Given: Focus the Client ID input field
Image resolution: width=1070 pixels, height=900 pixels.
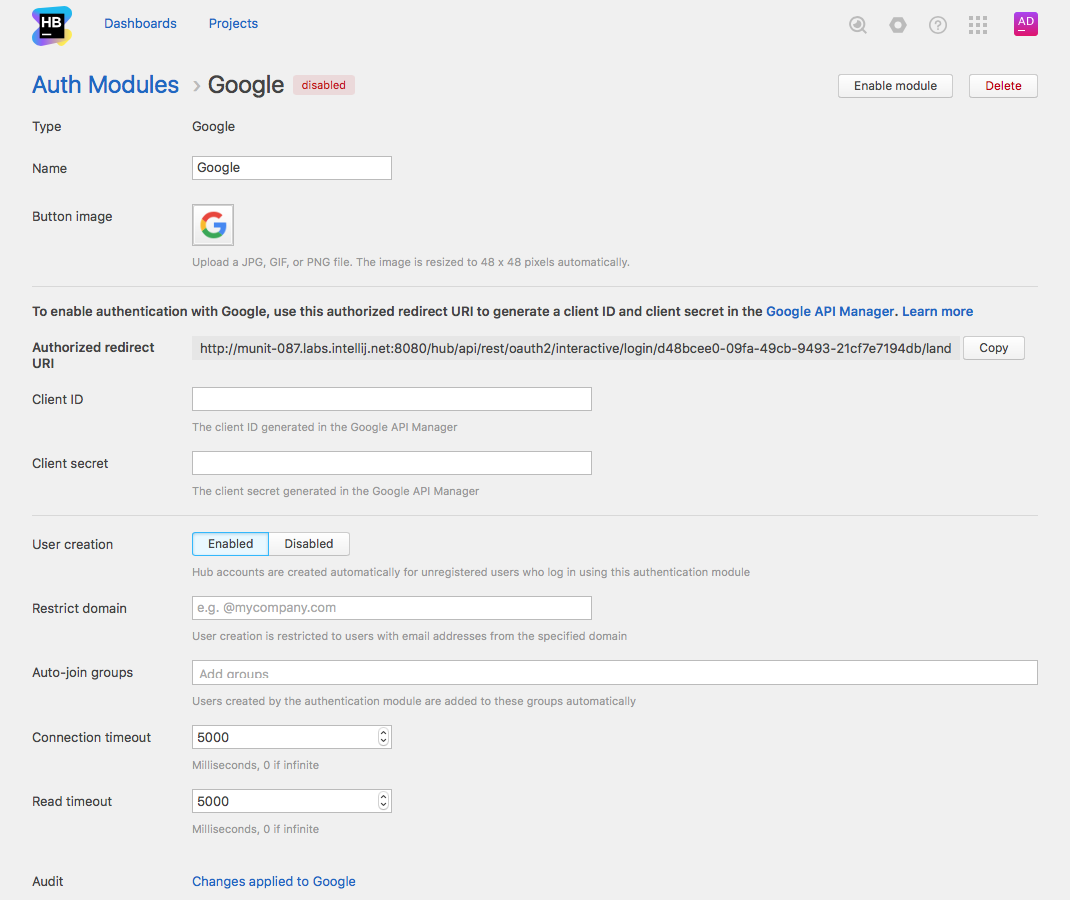Looking at the screenshot, I should pos(392,399).
